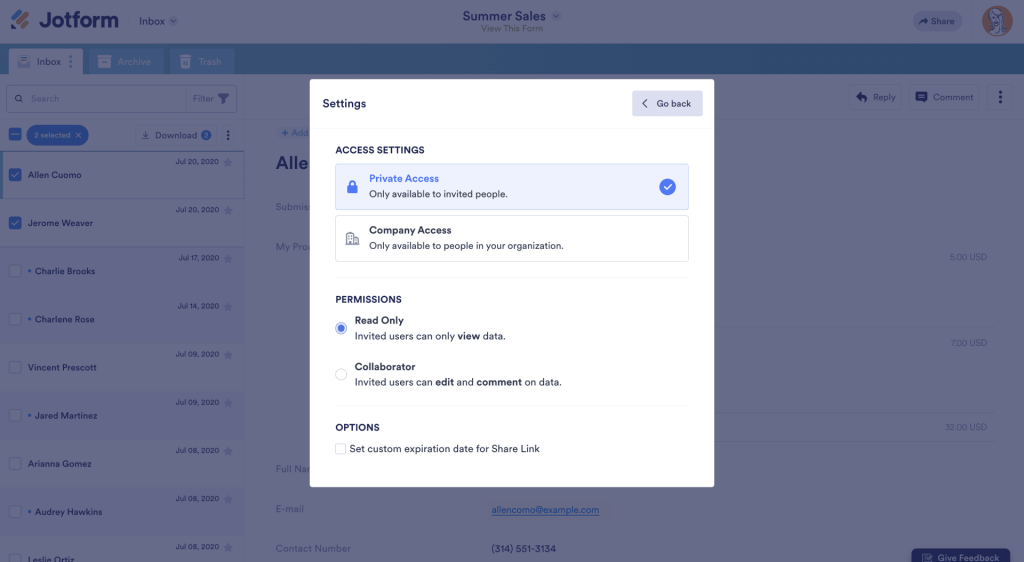
Task: Click the filter funnel icon
Action: (x=224, y=99)
